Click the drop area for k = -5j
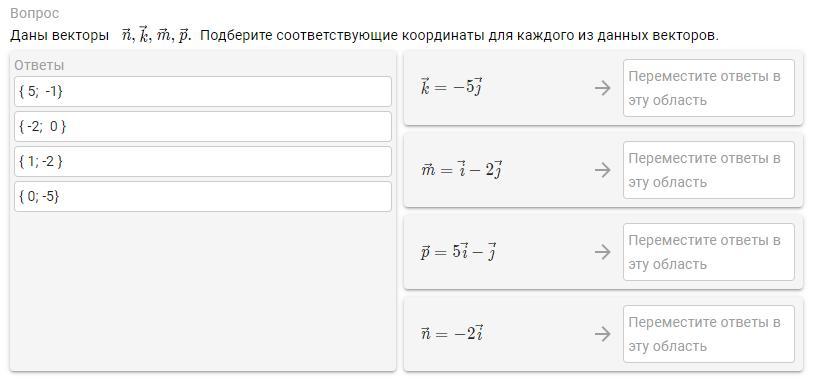This screenshot has width=835, height=392. [709, 88]
